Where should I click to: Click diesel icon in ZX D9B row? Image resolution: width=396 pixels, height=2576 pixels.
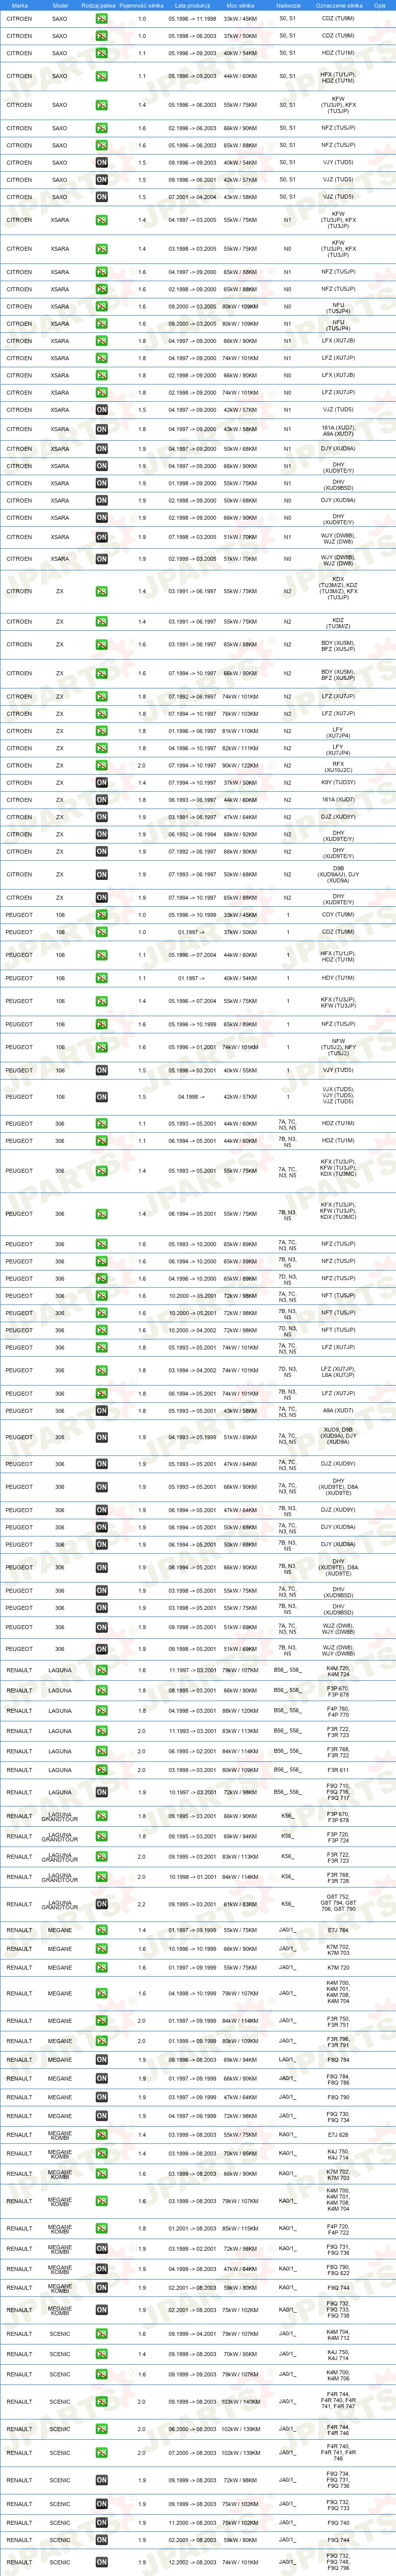coord(101,875)
